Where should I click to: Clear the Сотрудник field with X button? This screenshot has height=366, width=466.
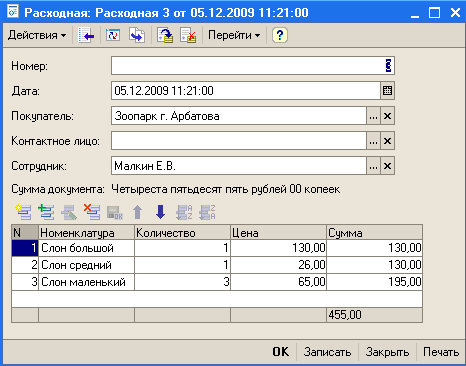387,166
